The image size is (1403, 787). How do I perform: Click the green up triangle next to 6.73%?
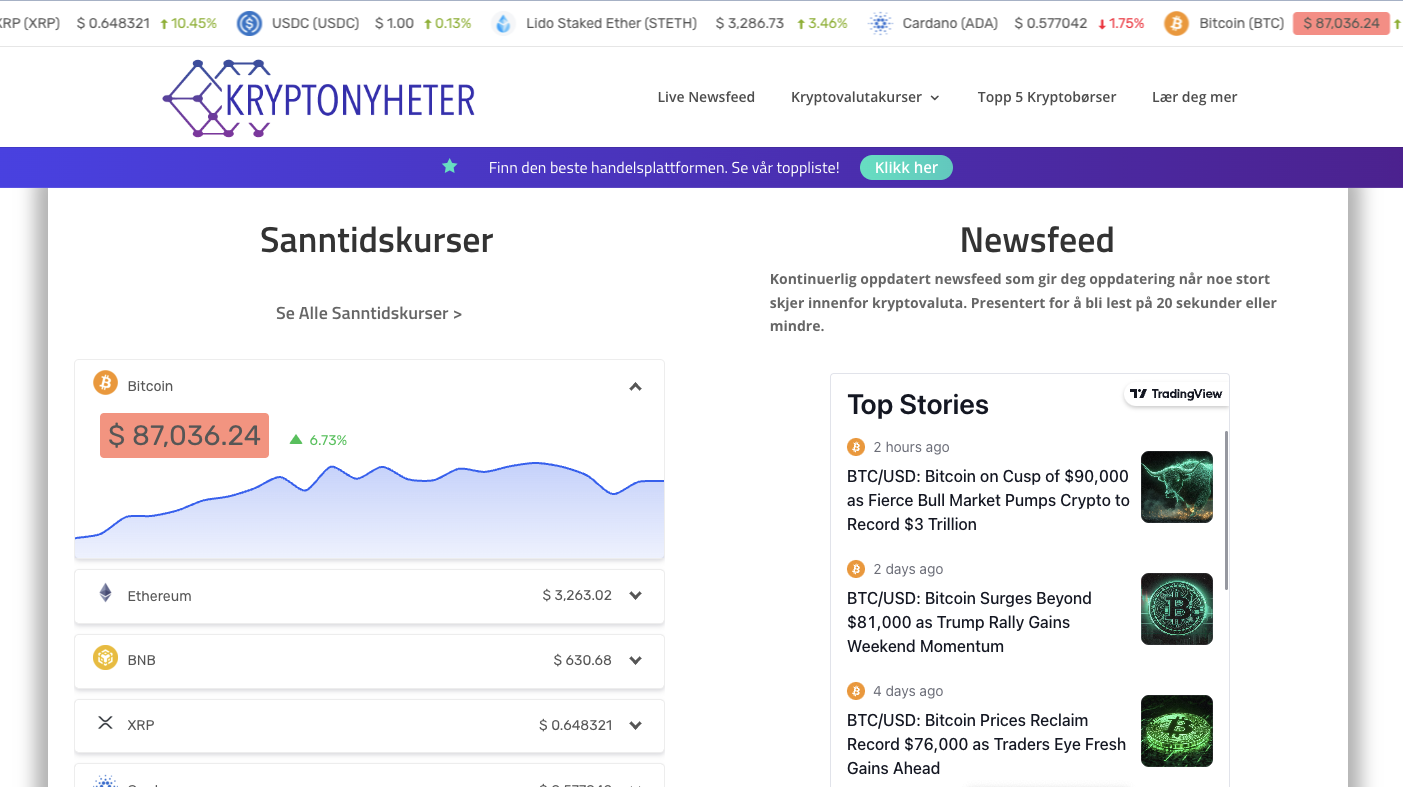pos(295,439)
